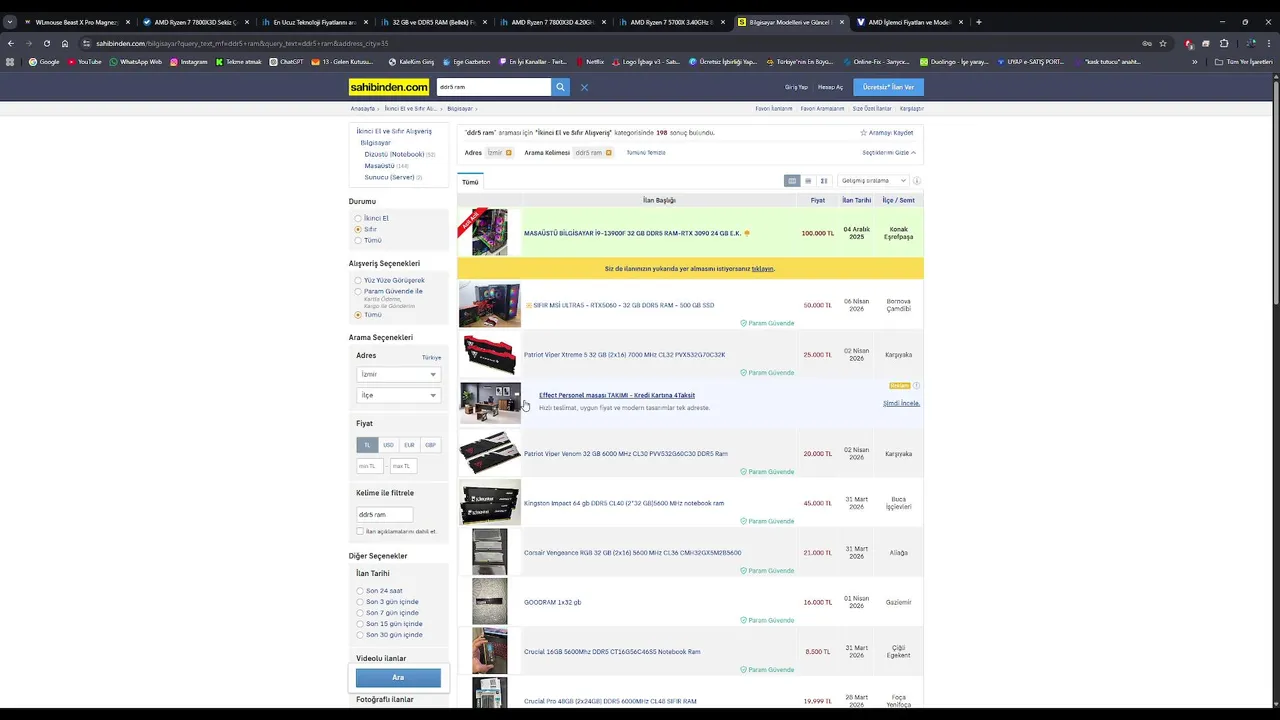Select Son 30 gün içinde radio
1280x720 pixels.
tap(360, 635)
